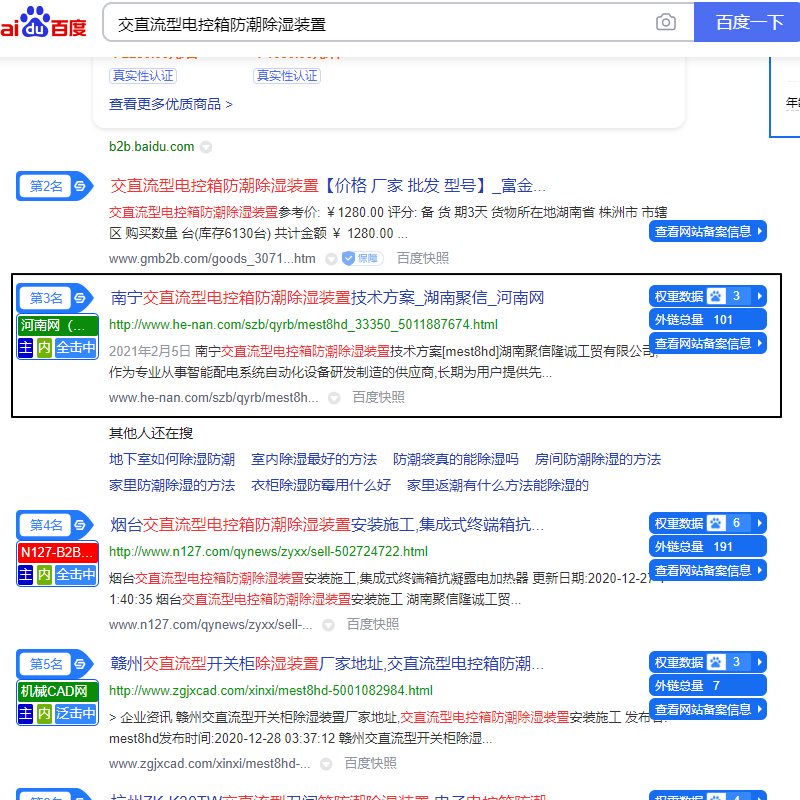Click the 全击中 tag under 河南网
The height and width of the screenshot is (800, 800).
(x=76, y=348)
